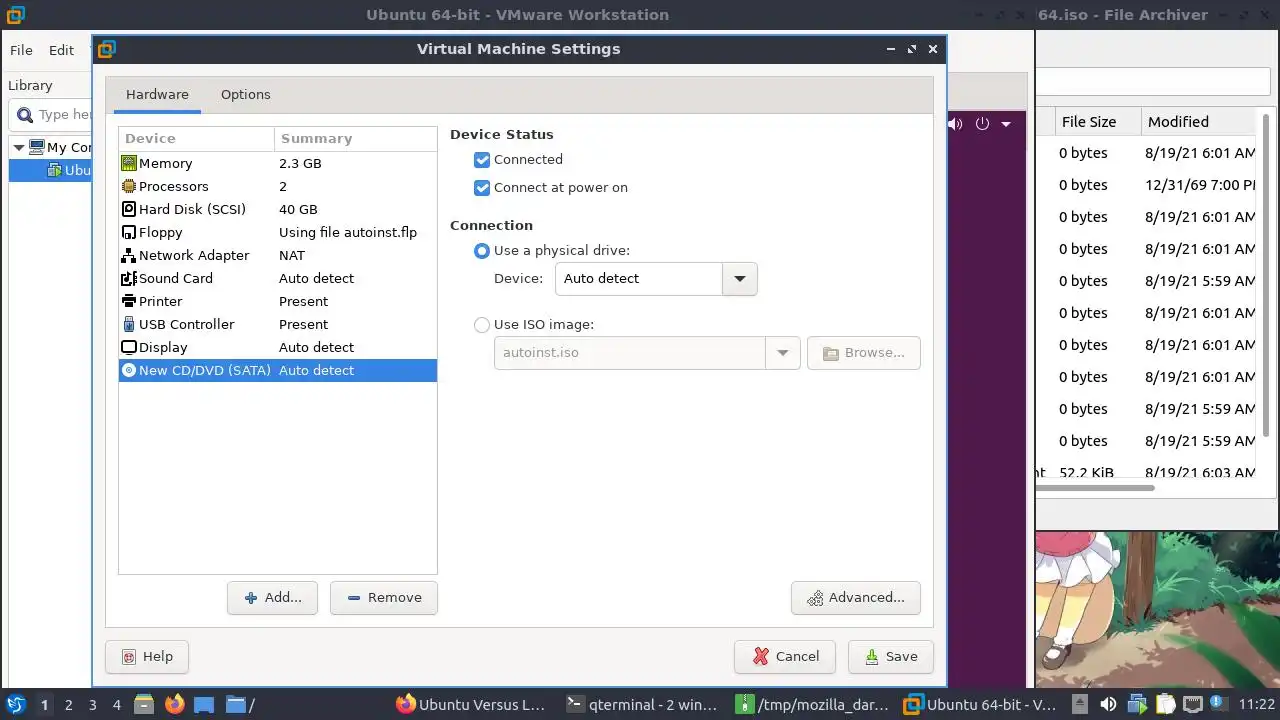Click the sound icon in VMware toolbar
This screenshot has width=1280, height=720.
[x=955, y=124]
